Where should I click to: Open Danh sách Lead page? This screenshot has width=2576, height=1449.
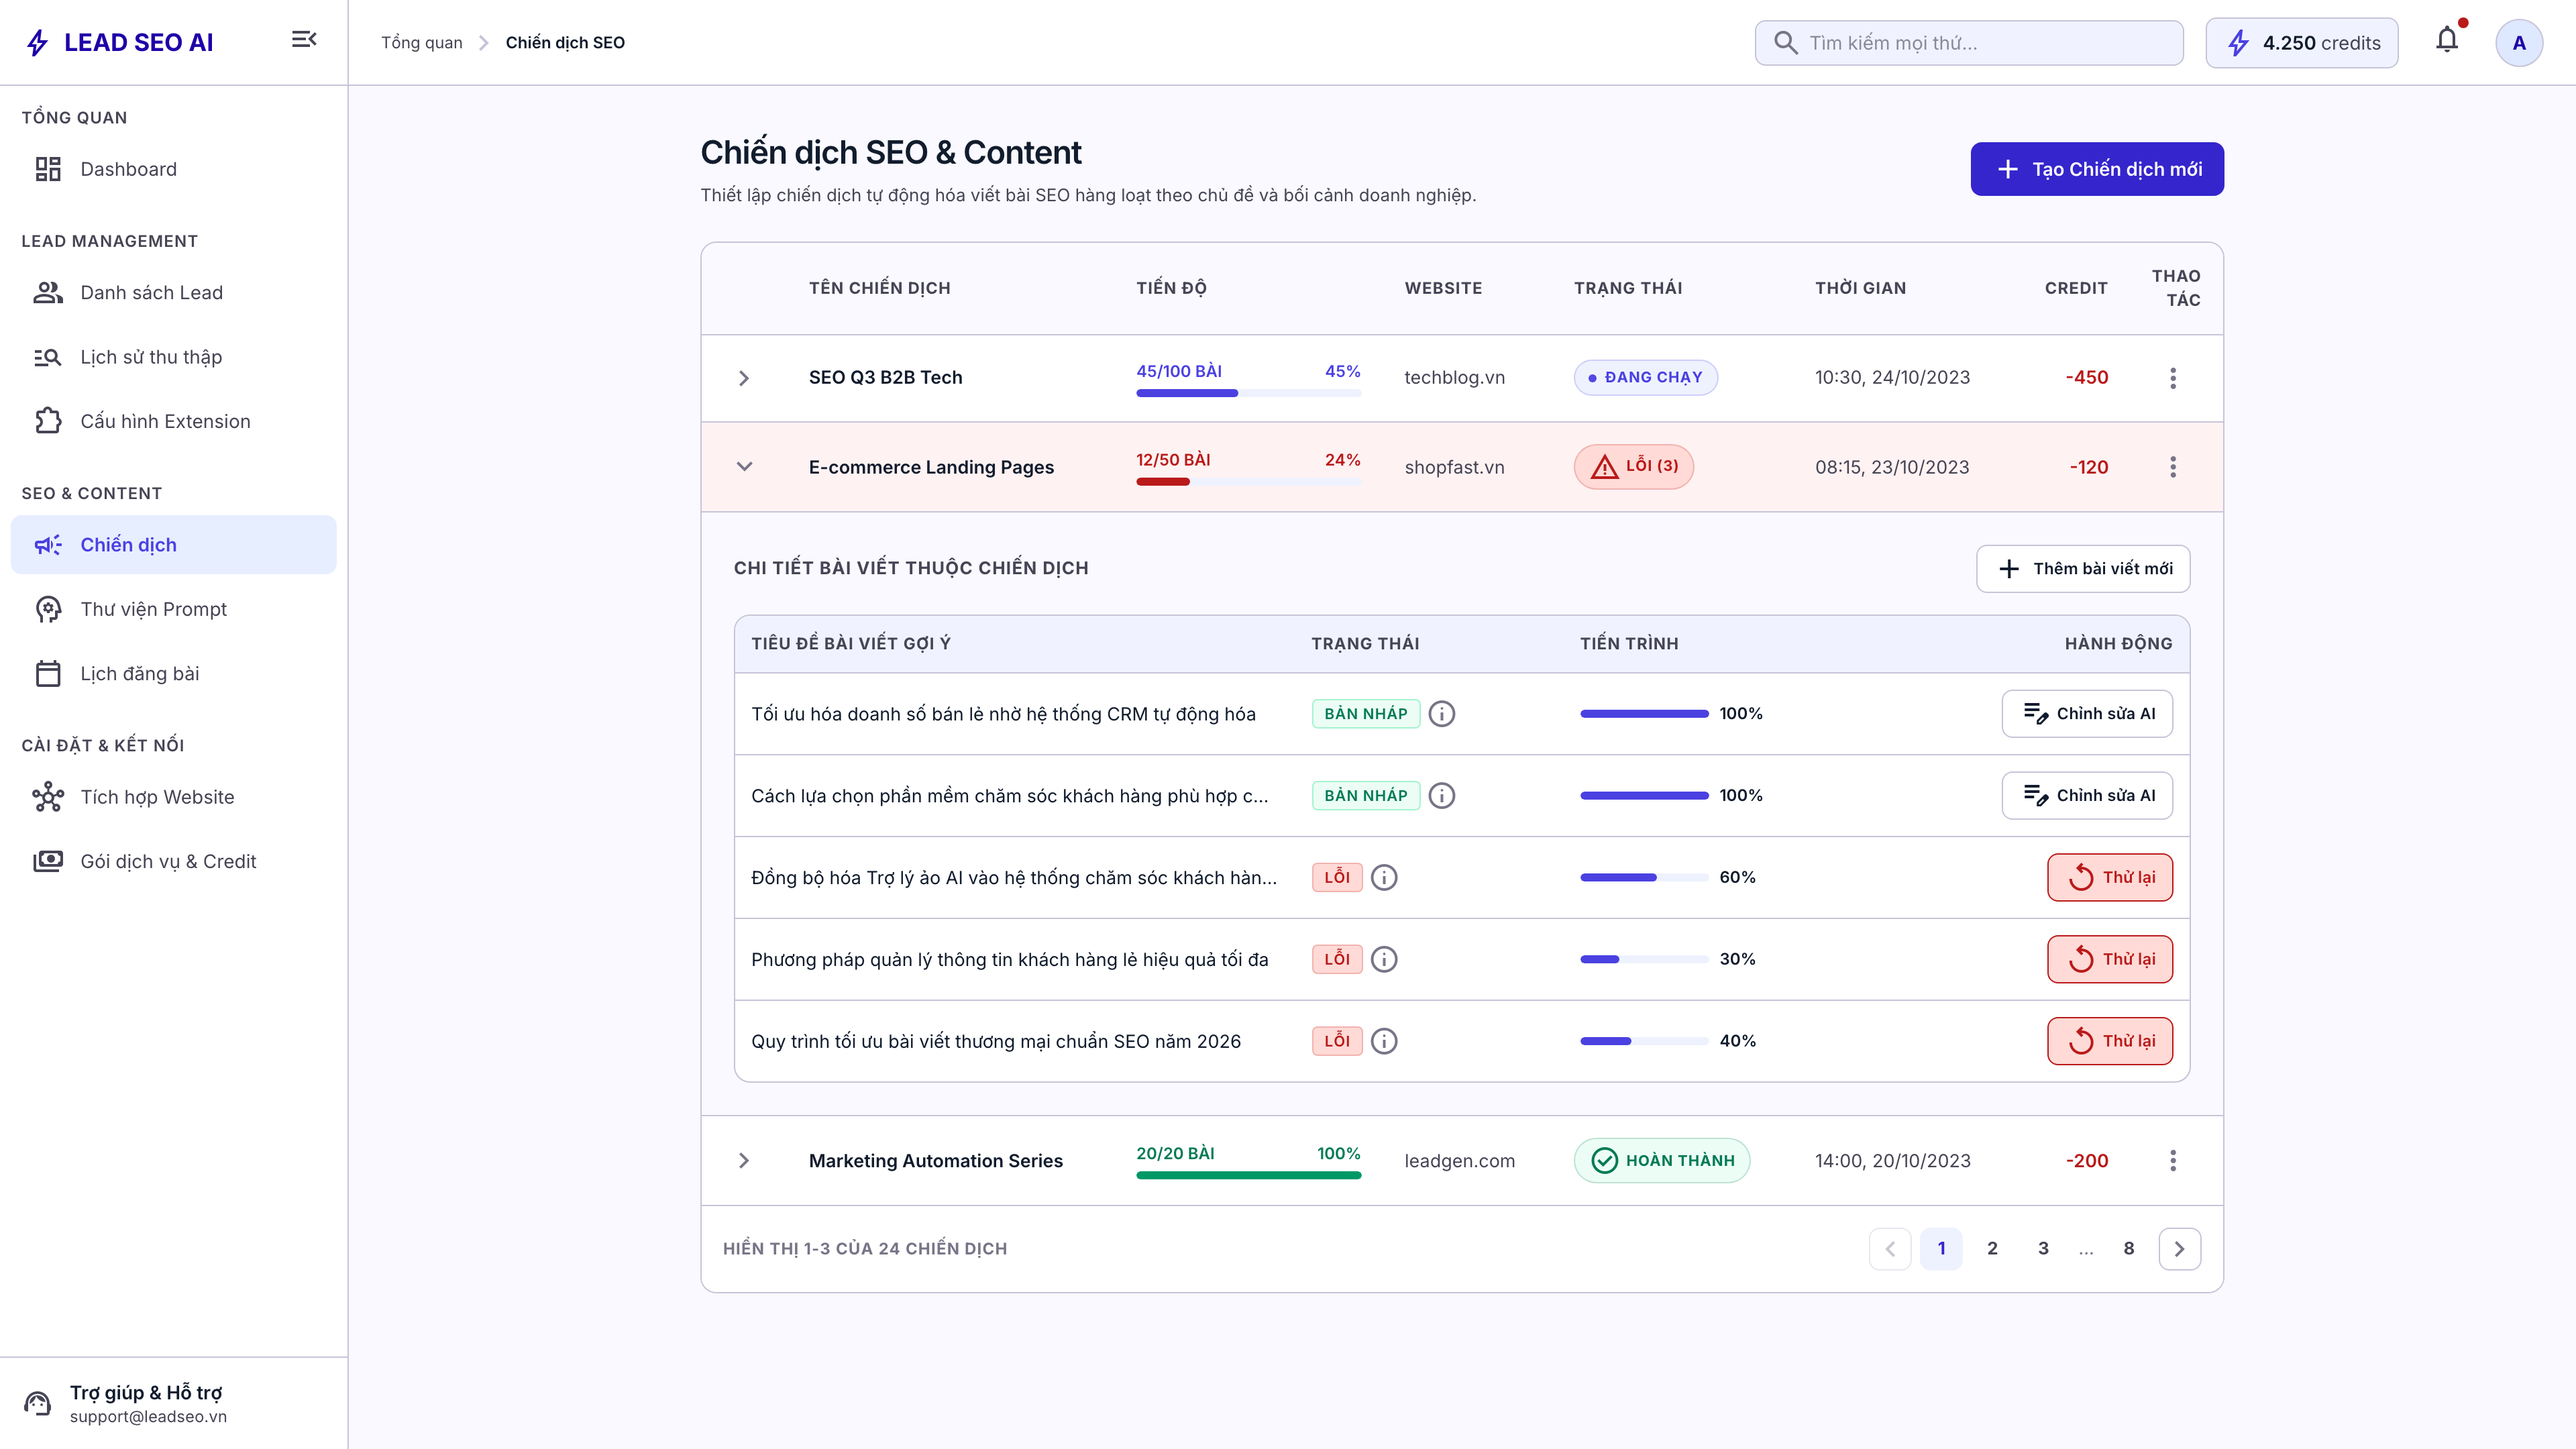pyautogui.click(x=174, y=293)
